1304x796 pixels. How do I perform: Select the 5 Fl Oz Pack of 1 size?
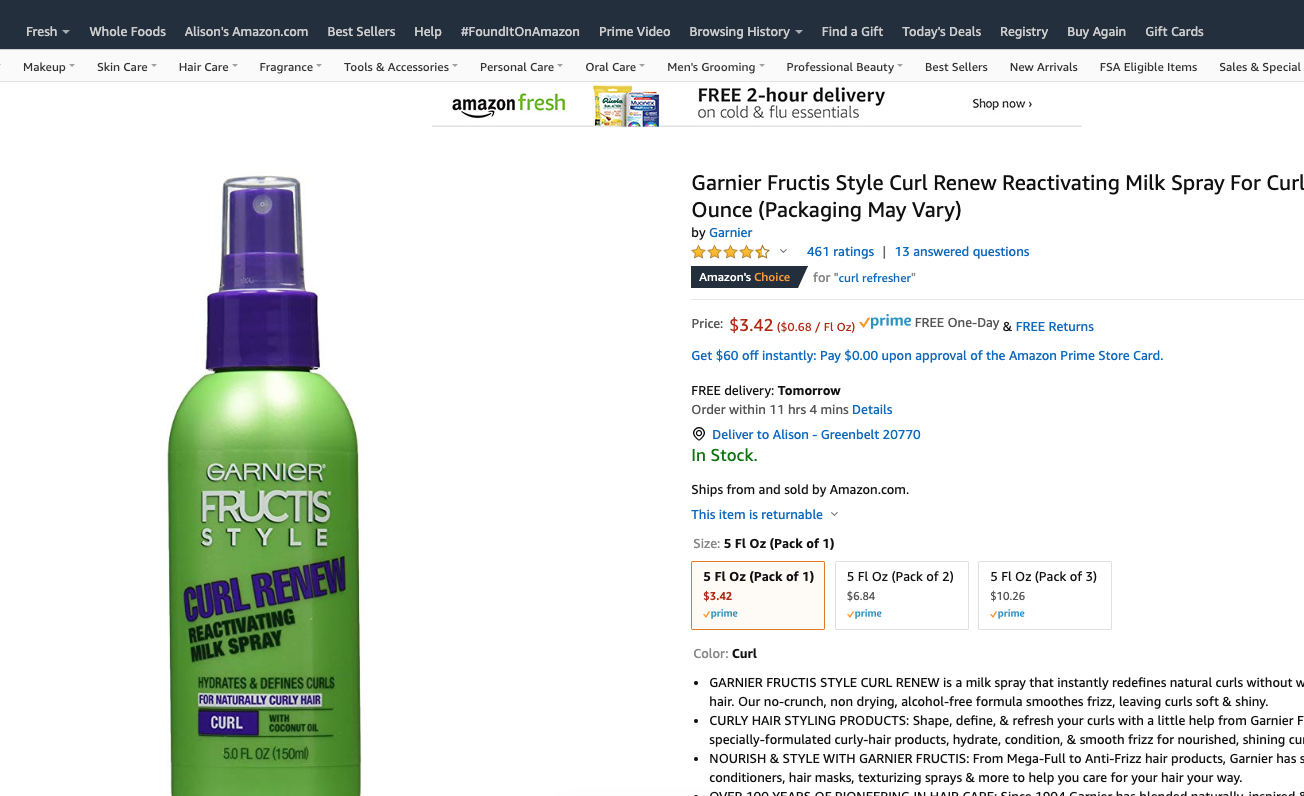(x=758, y=595)
